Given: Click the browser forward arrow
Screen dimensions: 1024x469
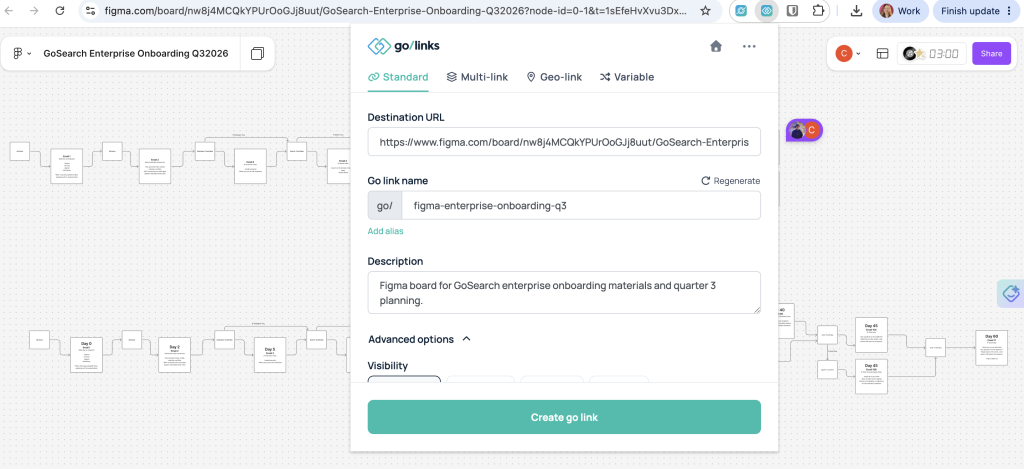Looking at the screenshot, I should click(34, 10).
